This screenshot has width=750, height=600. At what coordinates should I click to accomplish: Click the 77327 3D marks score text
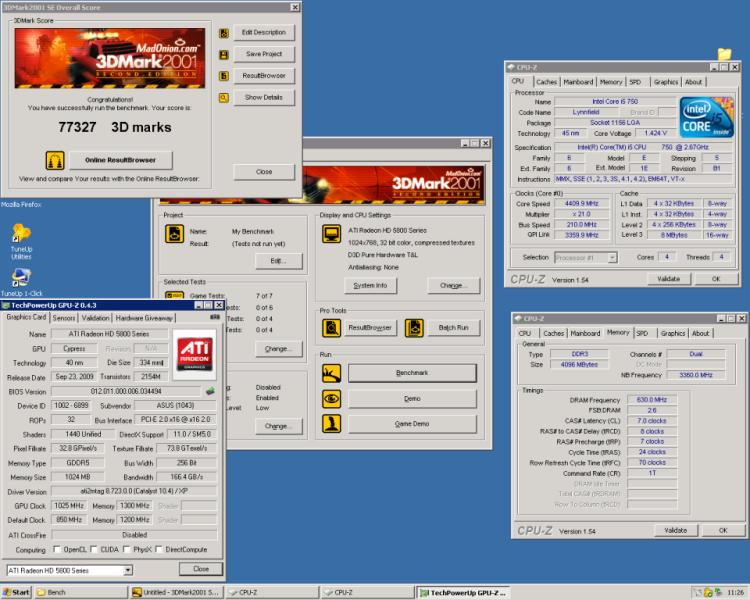[115, 127]
